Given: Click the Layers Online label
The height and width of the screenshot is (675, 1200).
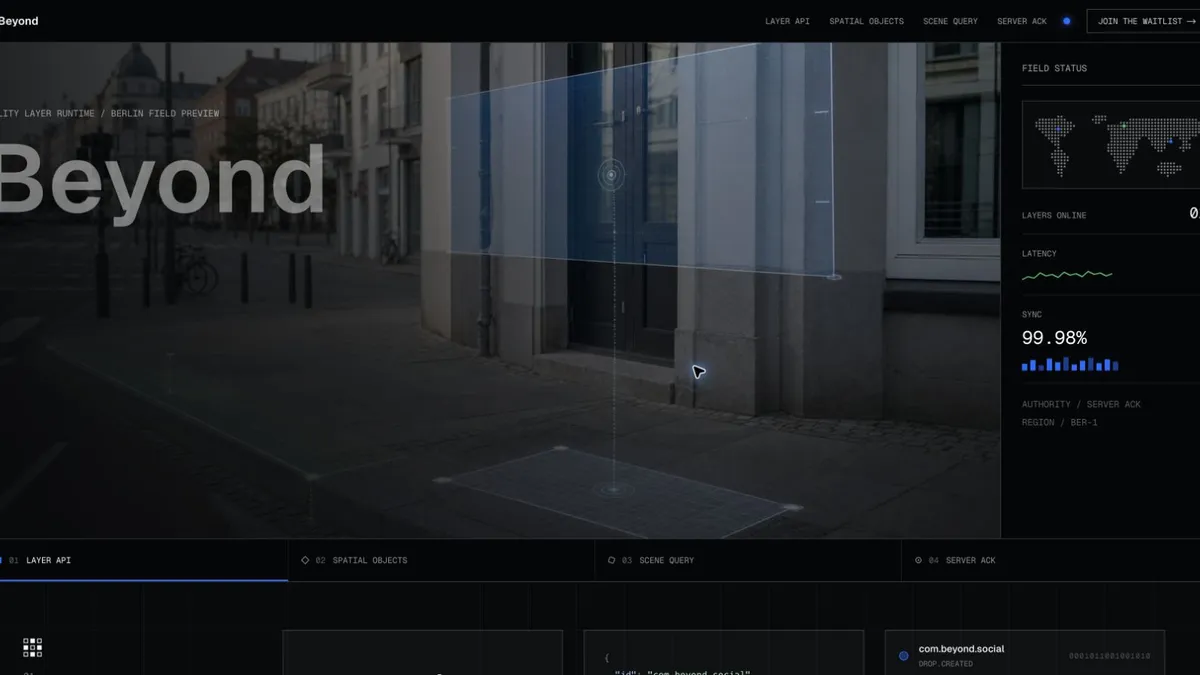Looking at the screenshot, I should pyautogui.click(x=1054, y=215).
